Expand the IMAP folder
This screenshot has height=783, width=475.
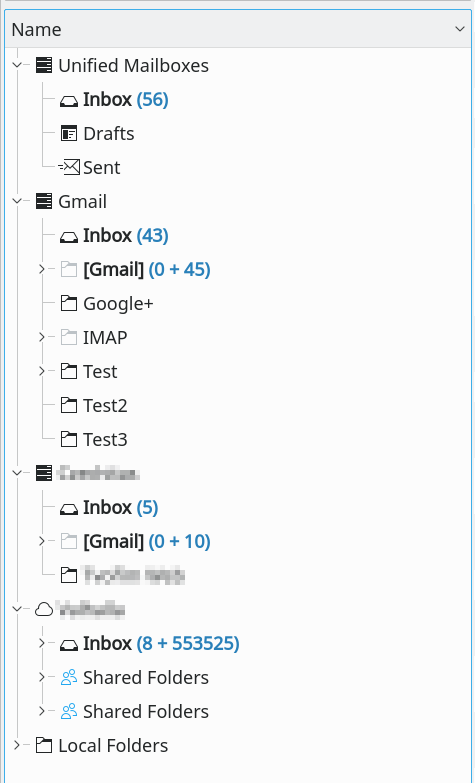(41, 338)
